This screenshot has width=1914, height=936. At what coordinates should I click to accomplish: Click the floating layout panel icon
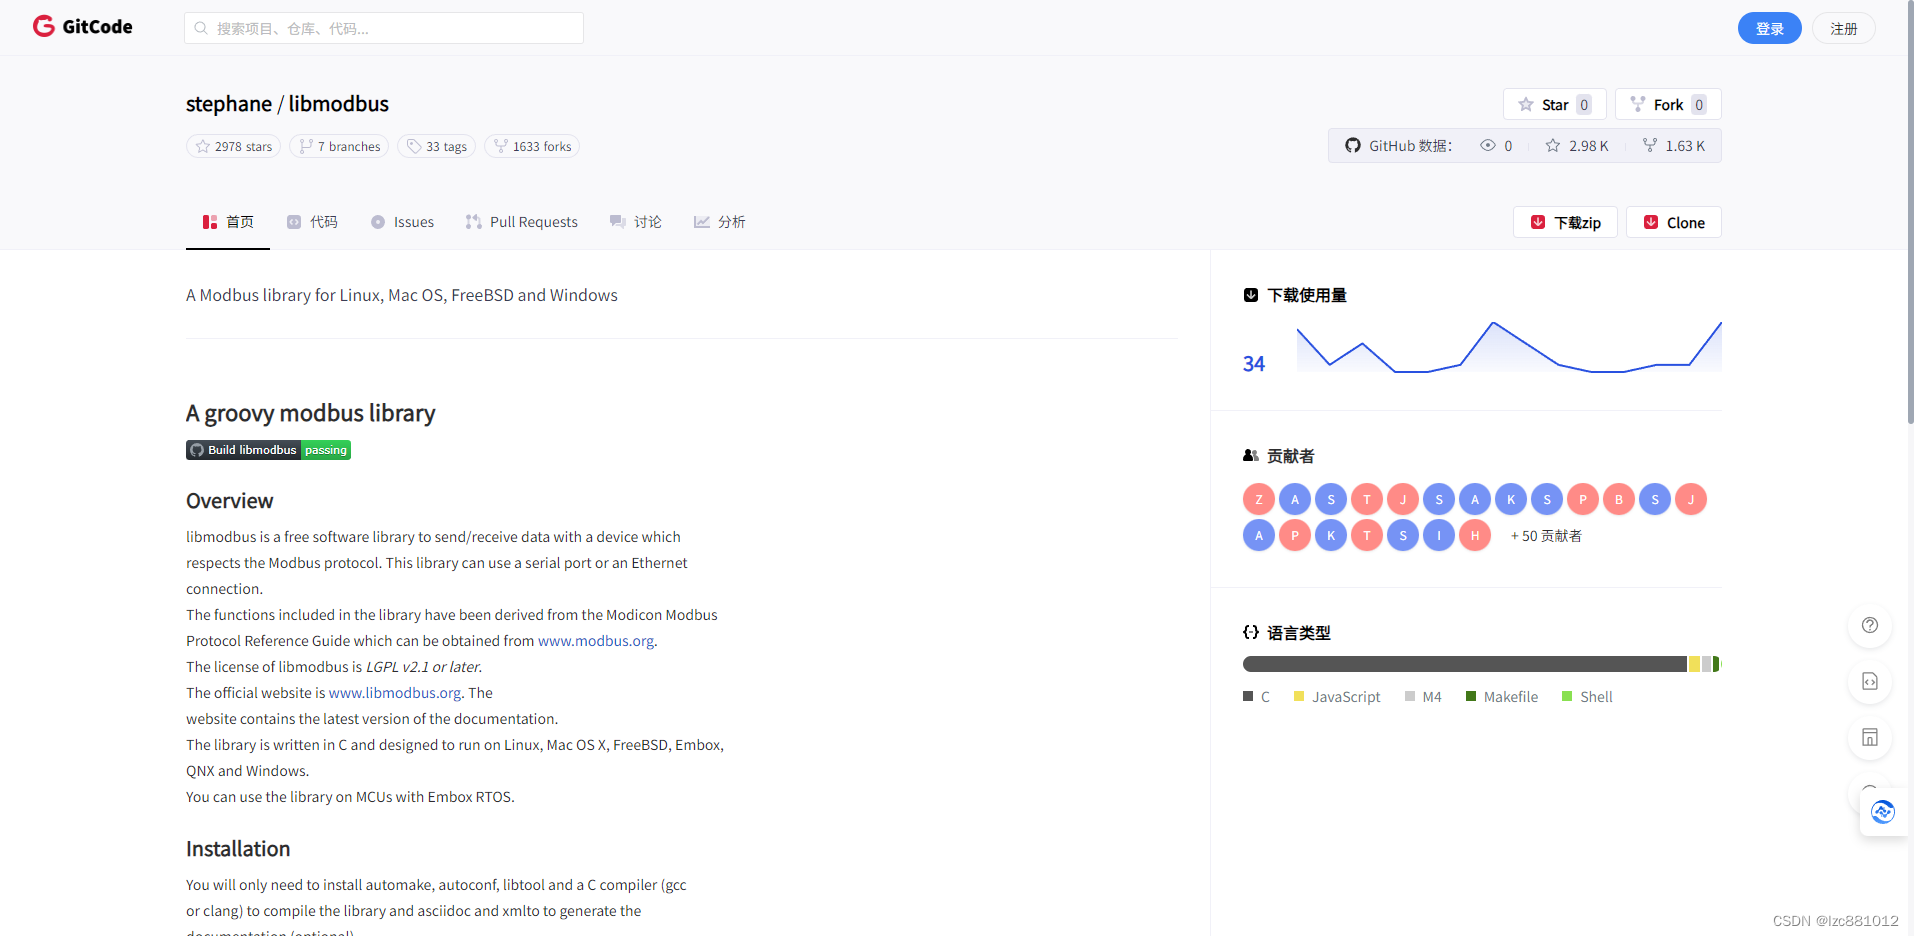tap(1870, 737)
